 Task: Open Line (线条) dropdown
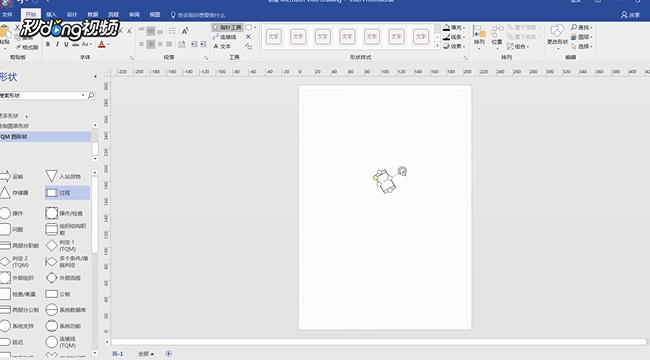(454, 37)
